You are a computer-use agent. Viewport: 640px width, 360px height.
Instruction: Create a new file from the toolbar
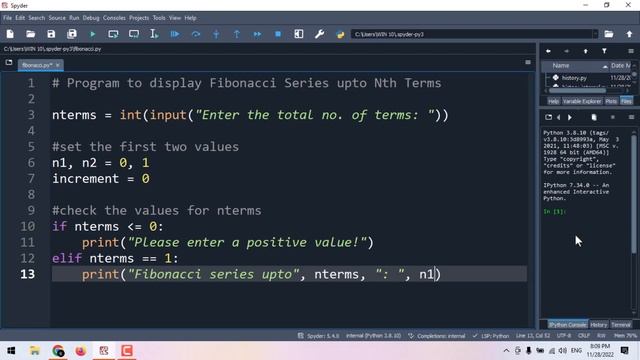click(x=10, y=34)
